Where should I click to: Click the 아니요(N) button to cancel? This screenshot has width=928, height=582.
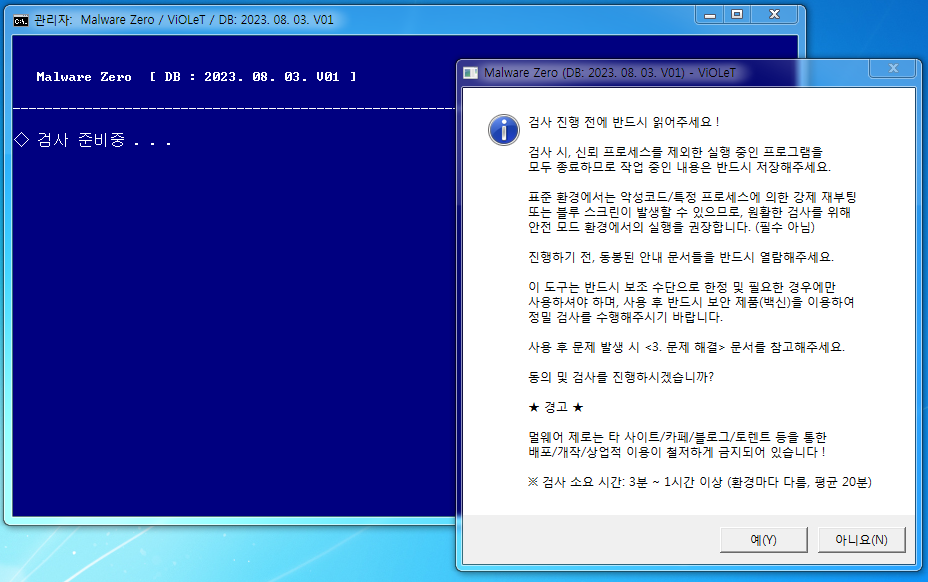[x=861, y=539]
